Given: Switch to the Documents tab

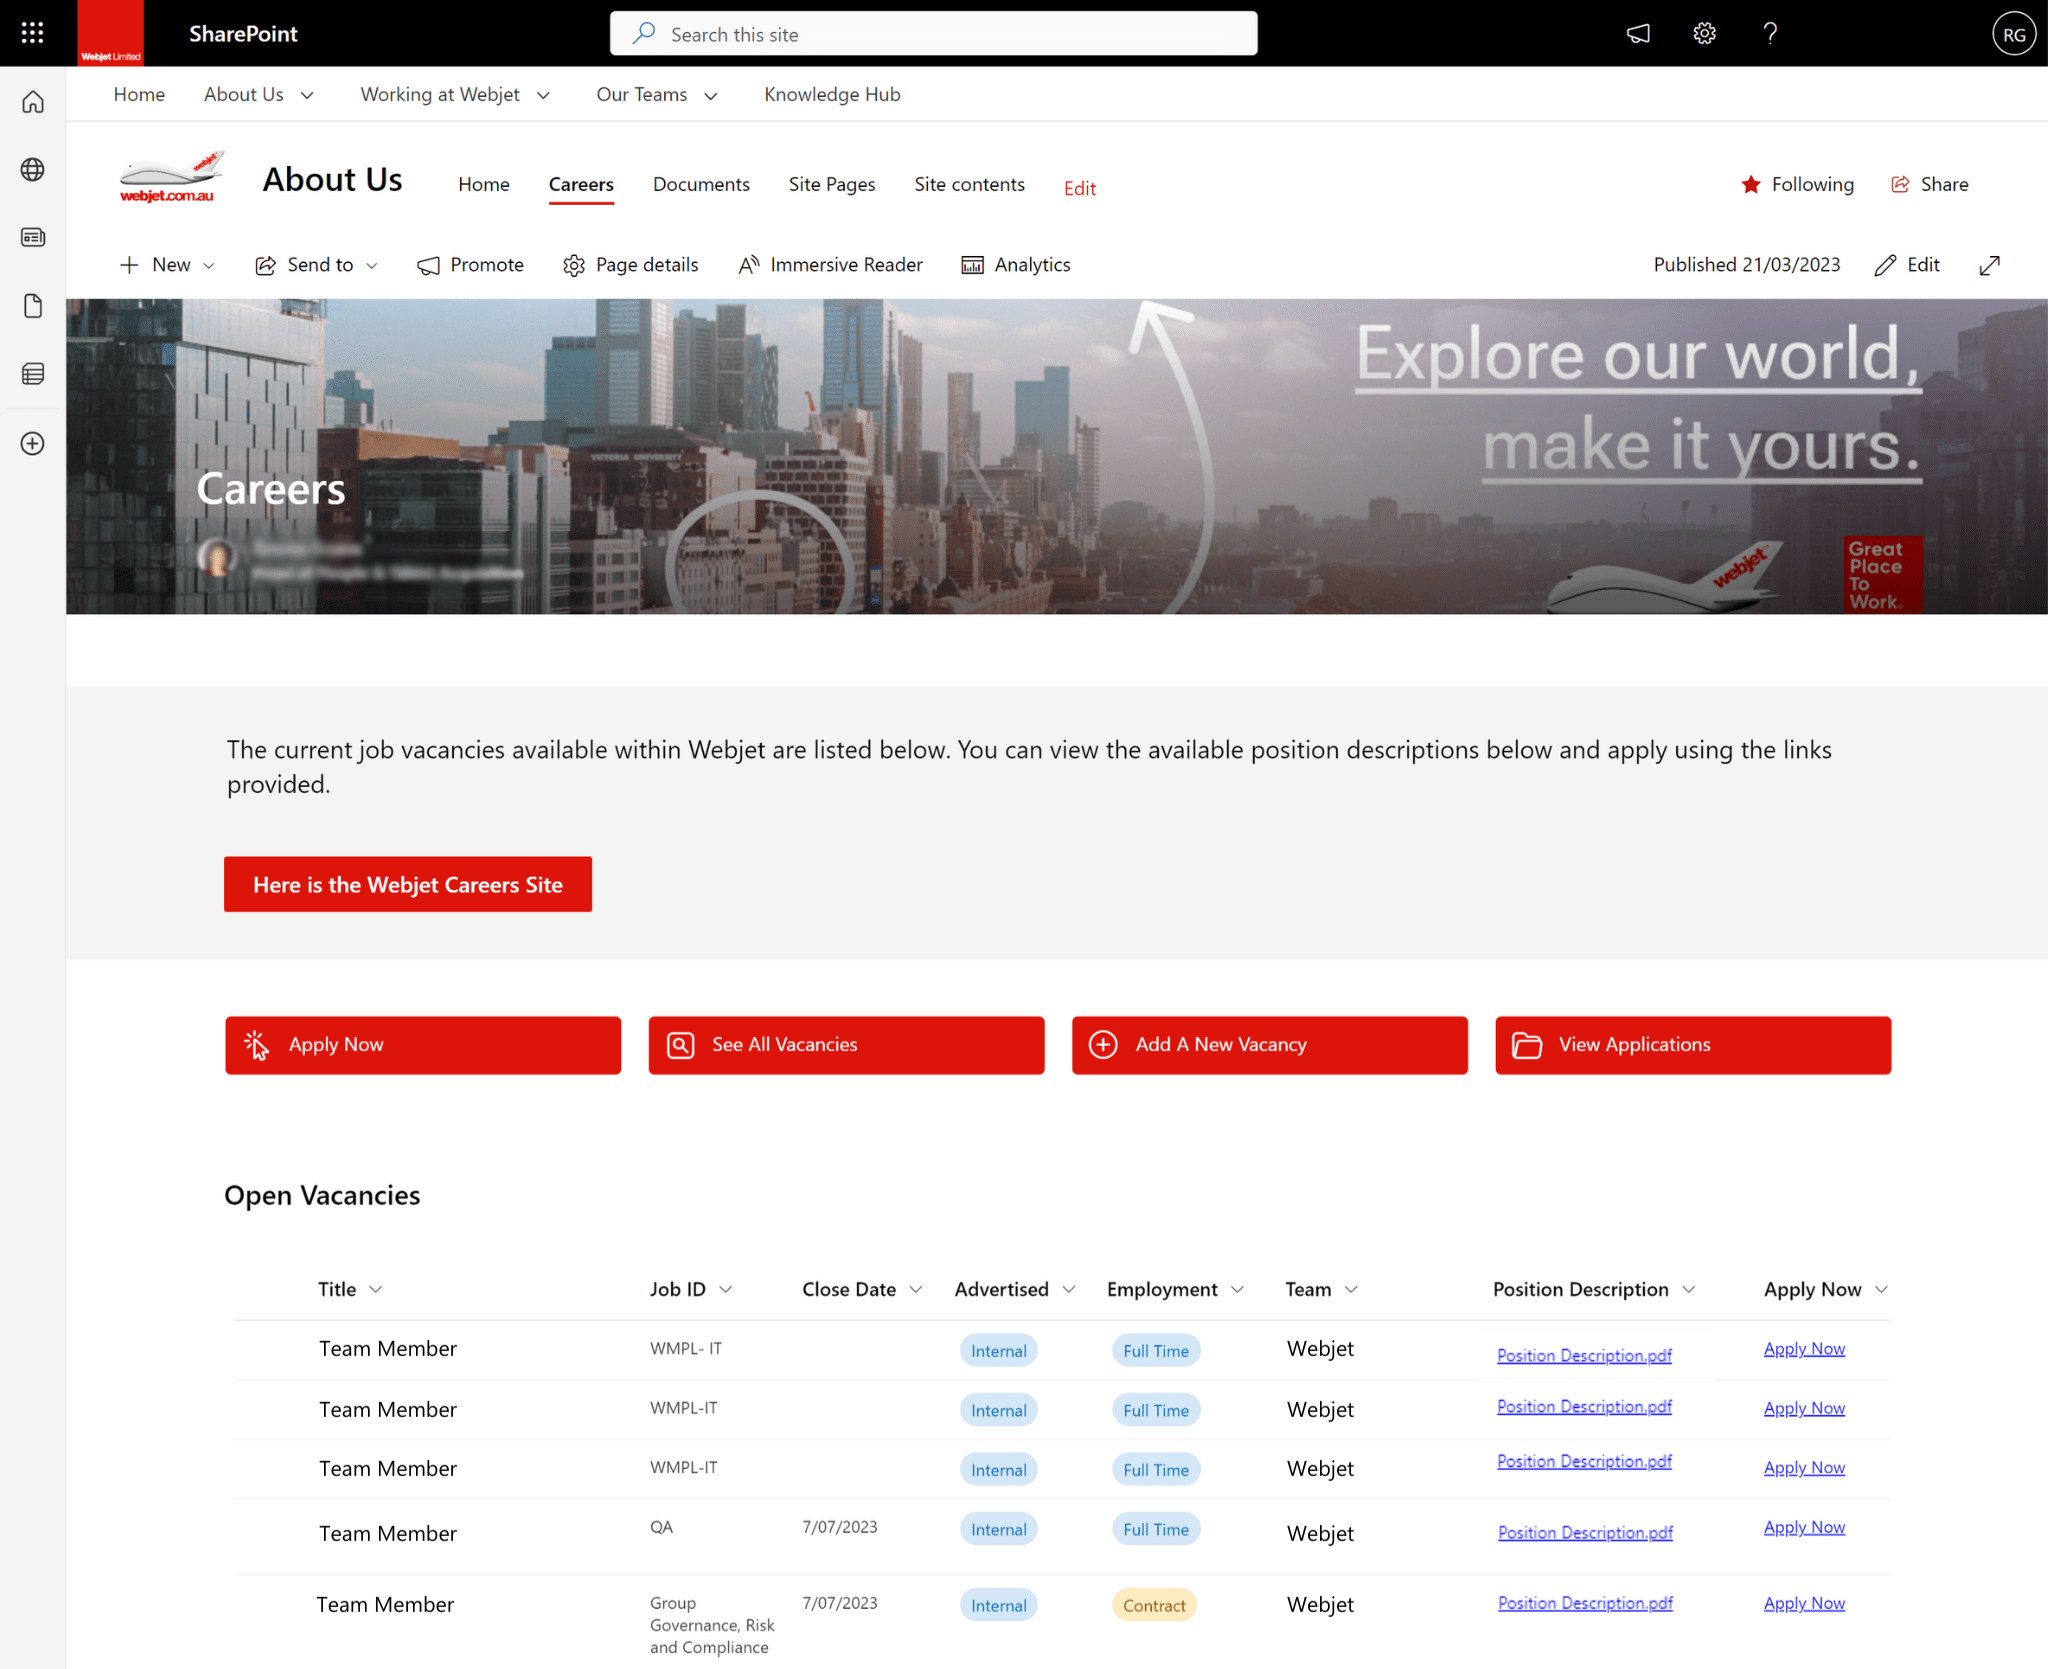Looking at the screenshot, I should coord(701,184).
